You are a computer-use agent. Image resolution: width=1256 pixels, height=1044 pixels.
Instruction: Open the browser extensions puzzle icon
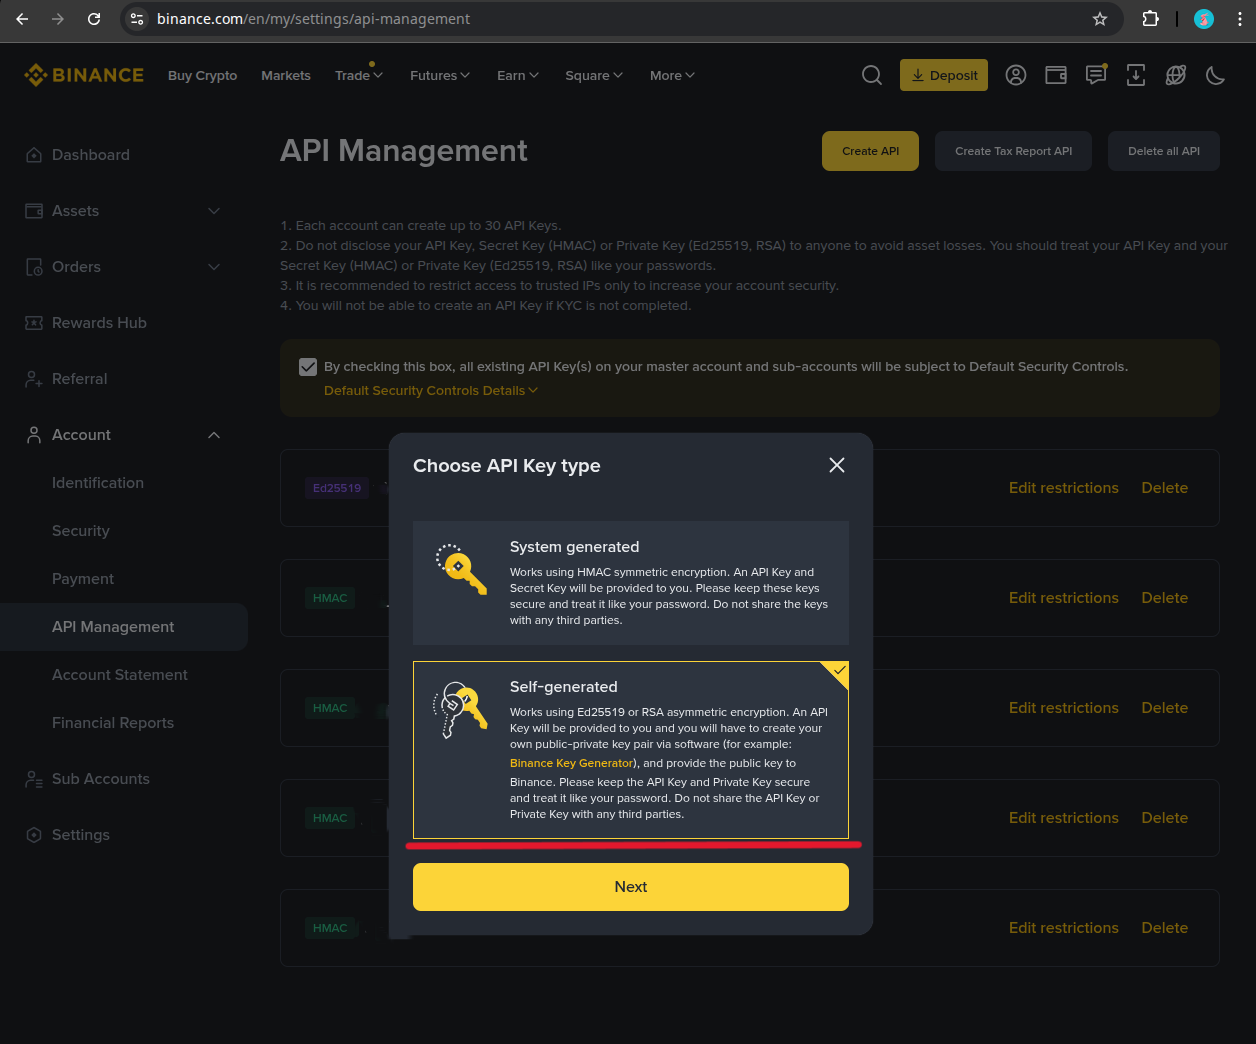tap(1151, 19)
